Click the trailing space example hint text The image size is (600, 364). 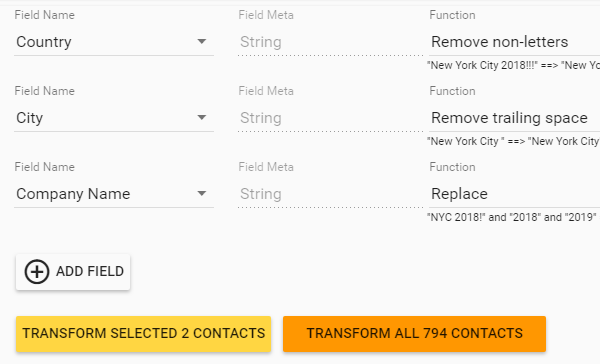[513, 141]
